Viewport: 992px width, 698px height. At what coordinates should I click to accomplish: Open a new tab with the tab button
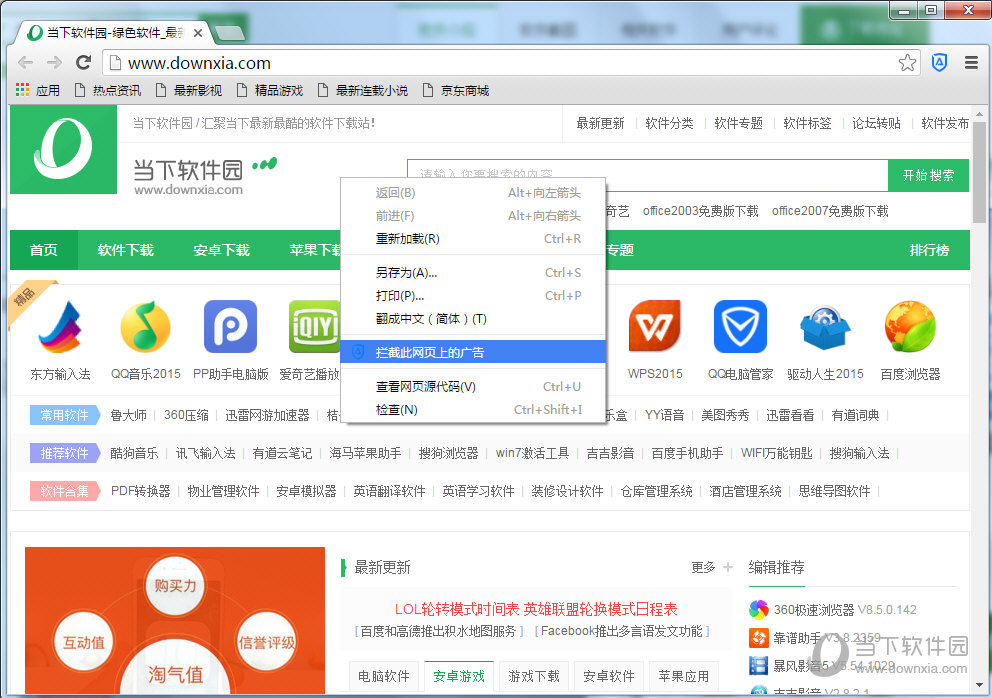tap(229, 33)
